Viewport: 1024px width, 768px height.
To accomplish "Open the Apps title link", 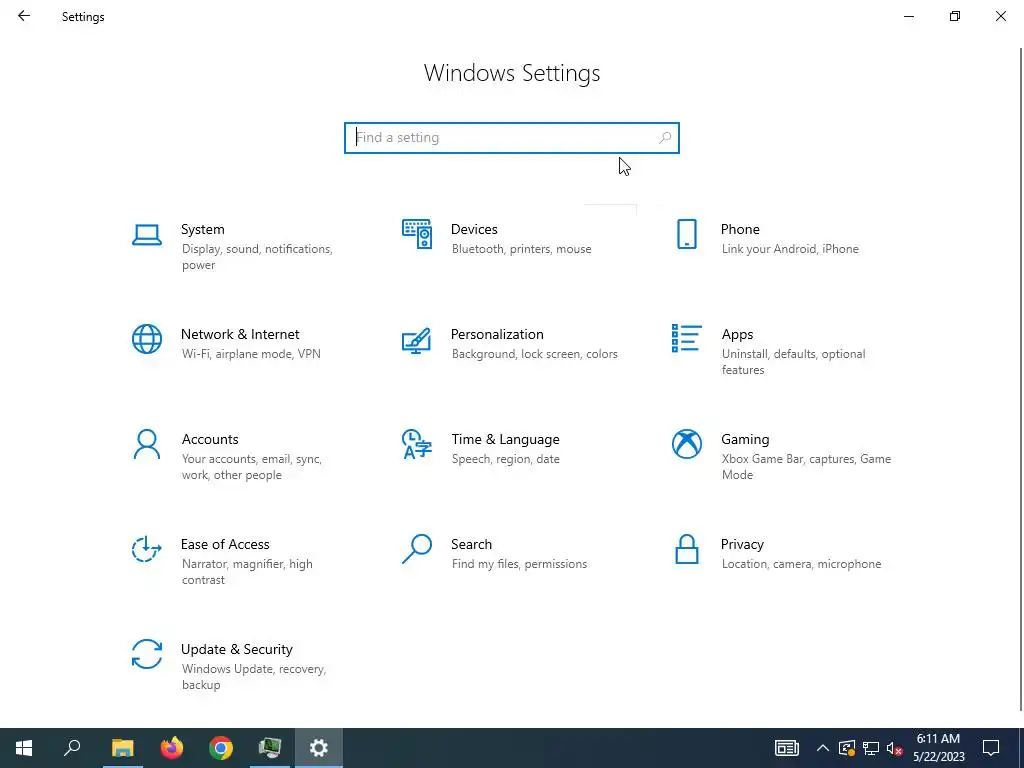I will pyautogui.click(x=737, y=334).
